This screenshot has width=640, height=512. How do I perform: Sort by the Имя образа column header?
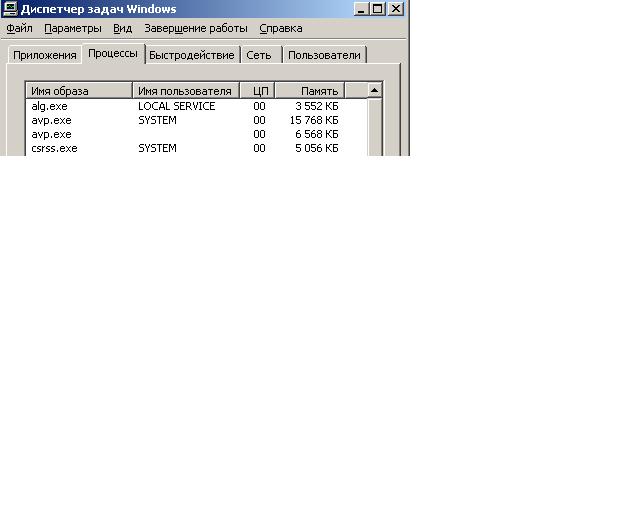click(79, 91)
